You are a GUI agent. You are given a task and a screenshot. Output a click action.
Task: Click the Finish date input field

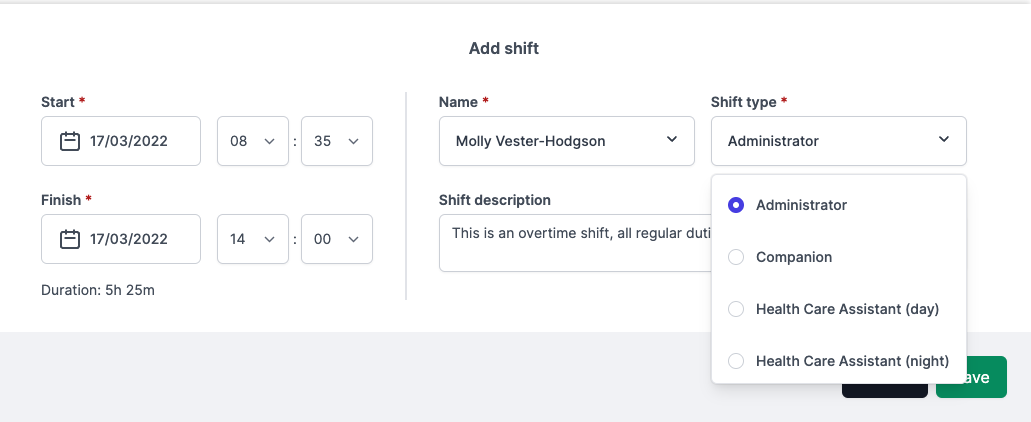[128, 239]
